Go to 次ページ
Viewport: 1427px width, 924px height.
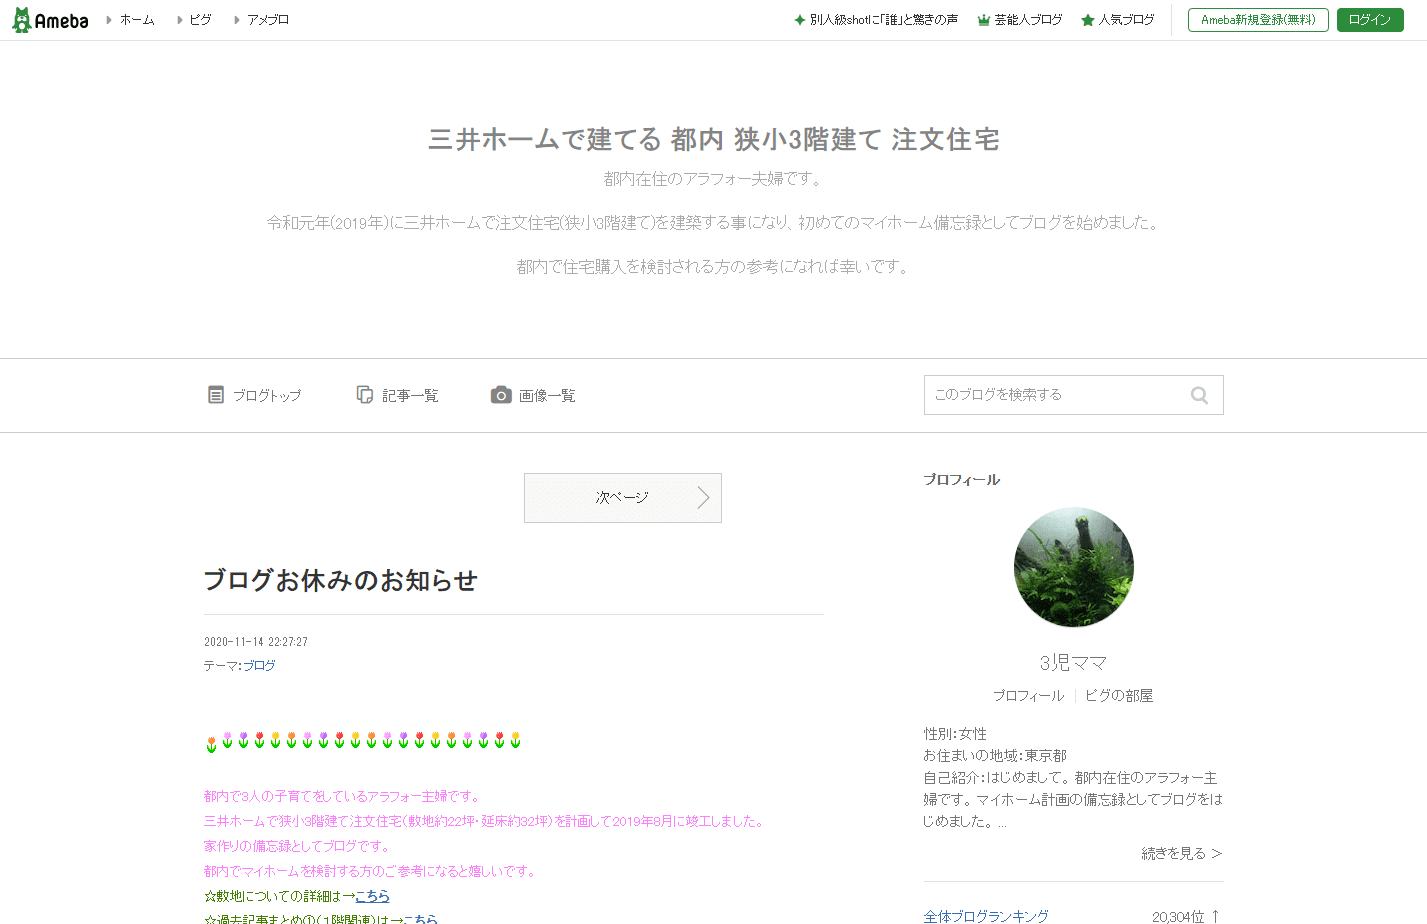(623, 498)
